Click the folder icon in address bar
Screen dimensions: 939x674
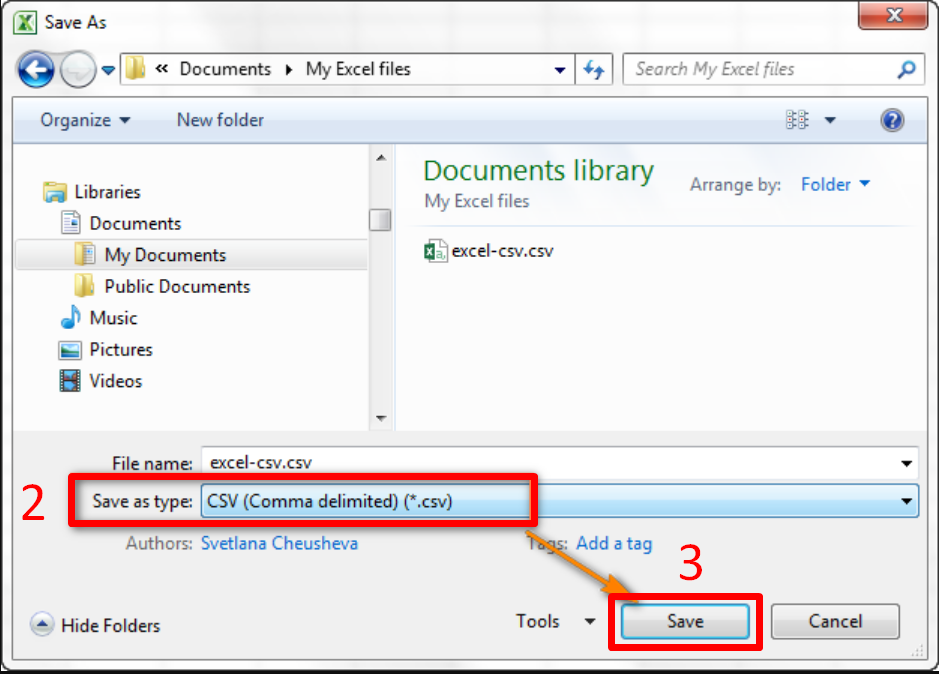135,68
